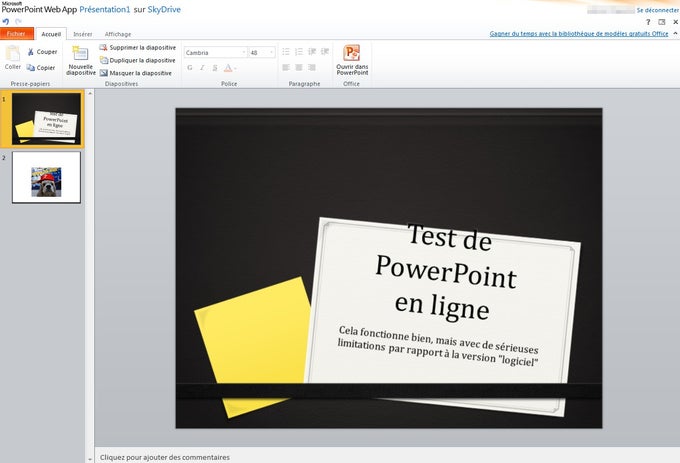The image size is (680, 463).
Task: Apply bulleted list
Action: pyautogui.click(x=286, y=52)
